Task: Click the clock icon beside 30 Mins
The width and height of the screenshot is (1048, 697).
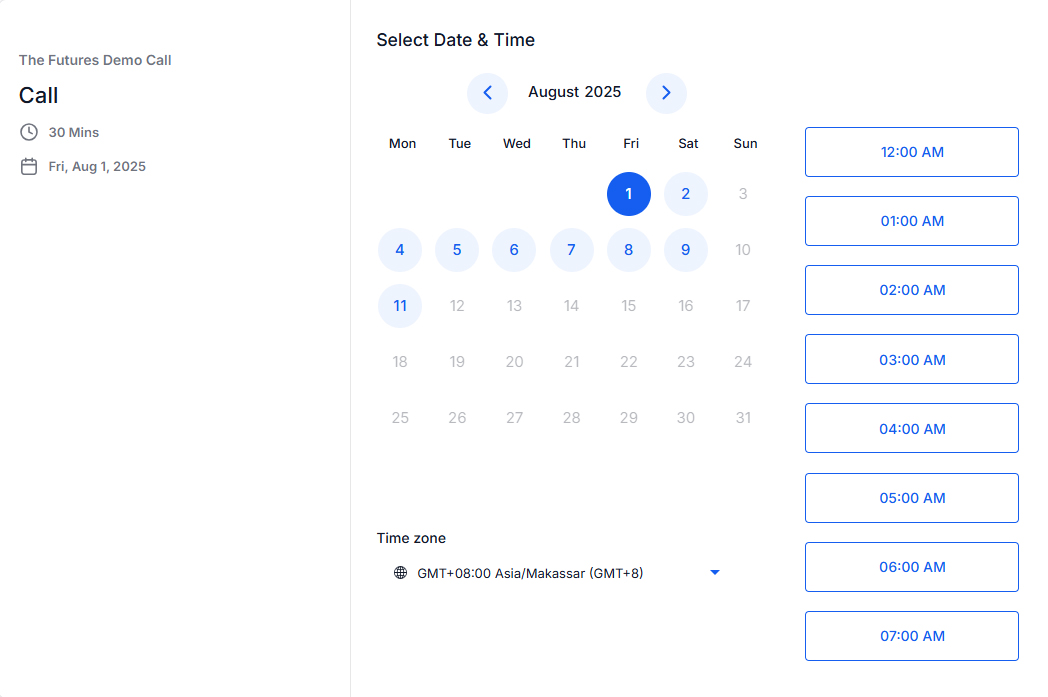Action: coord(29,132)
